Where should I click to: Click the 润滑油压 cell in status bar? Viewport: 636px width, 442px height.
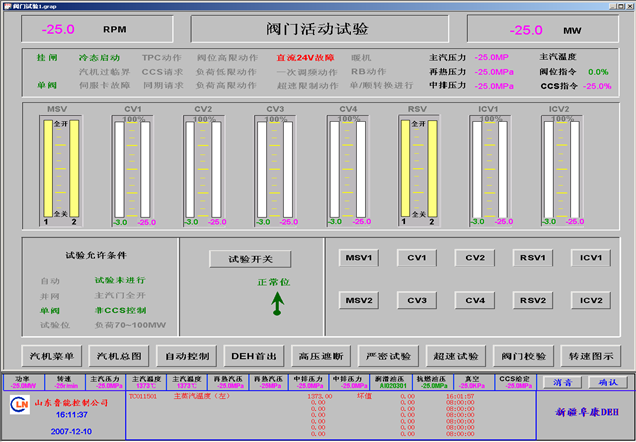pyautogui.click(x=391, y=382)
